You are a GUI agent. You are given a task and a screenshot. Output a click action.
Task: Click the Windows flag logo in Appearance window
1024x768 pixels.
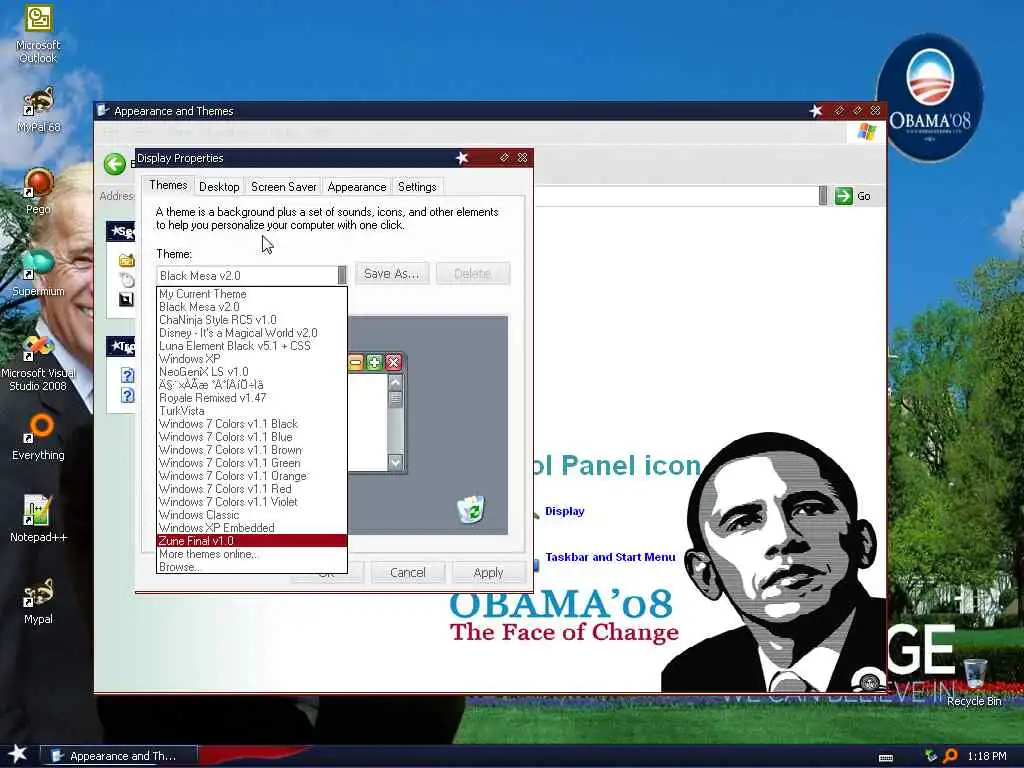point(867,132)
